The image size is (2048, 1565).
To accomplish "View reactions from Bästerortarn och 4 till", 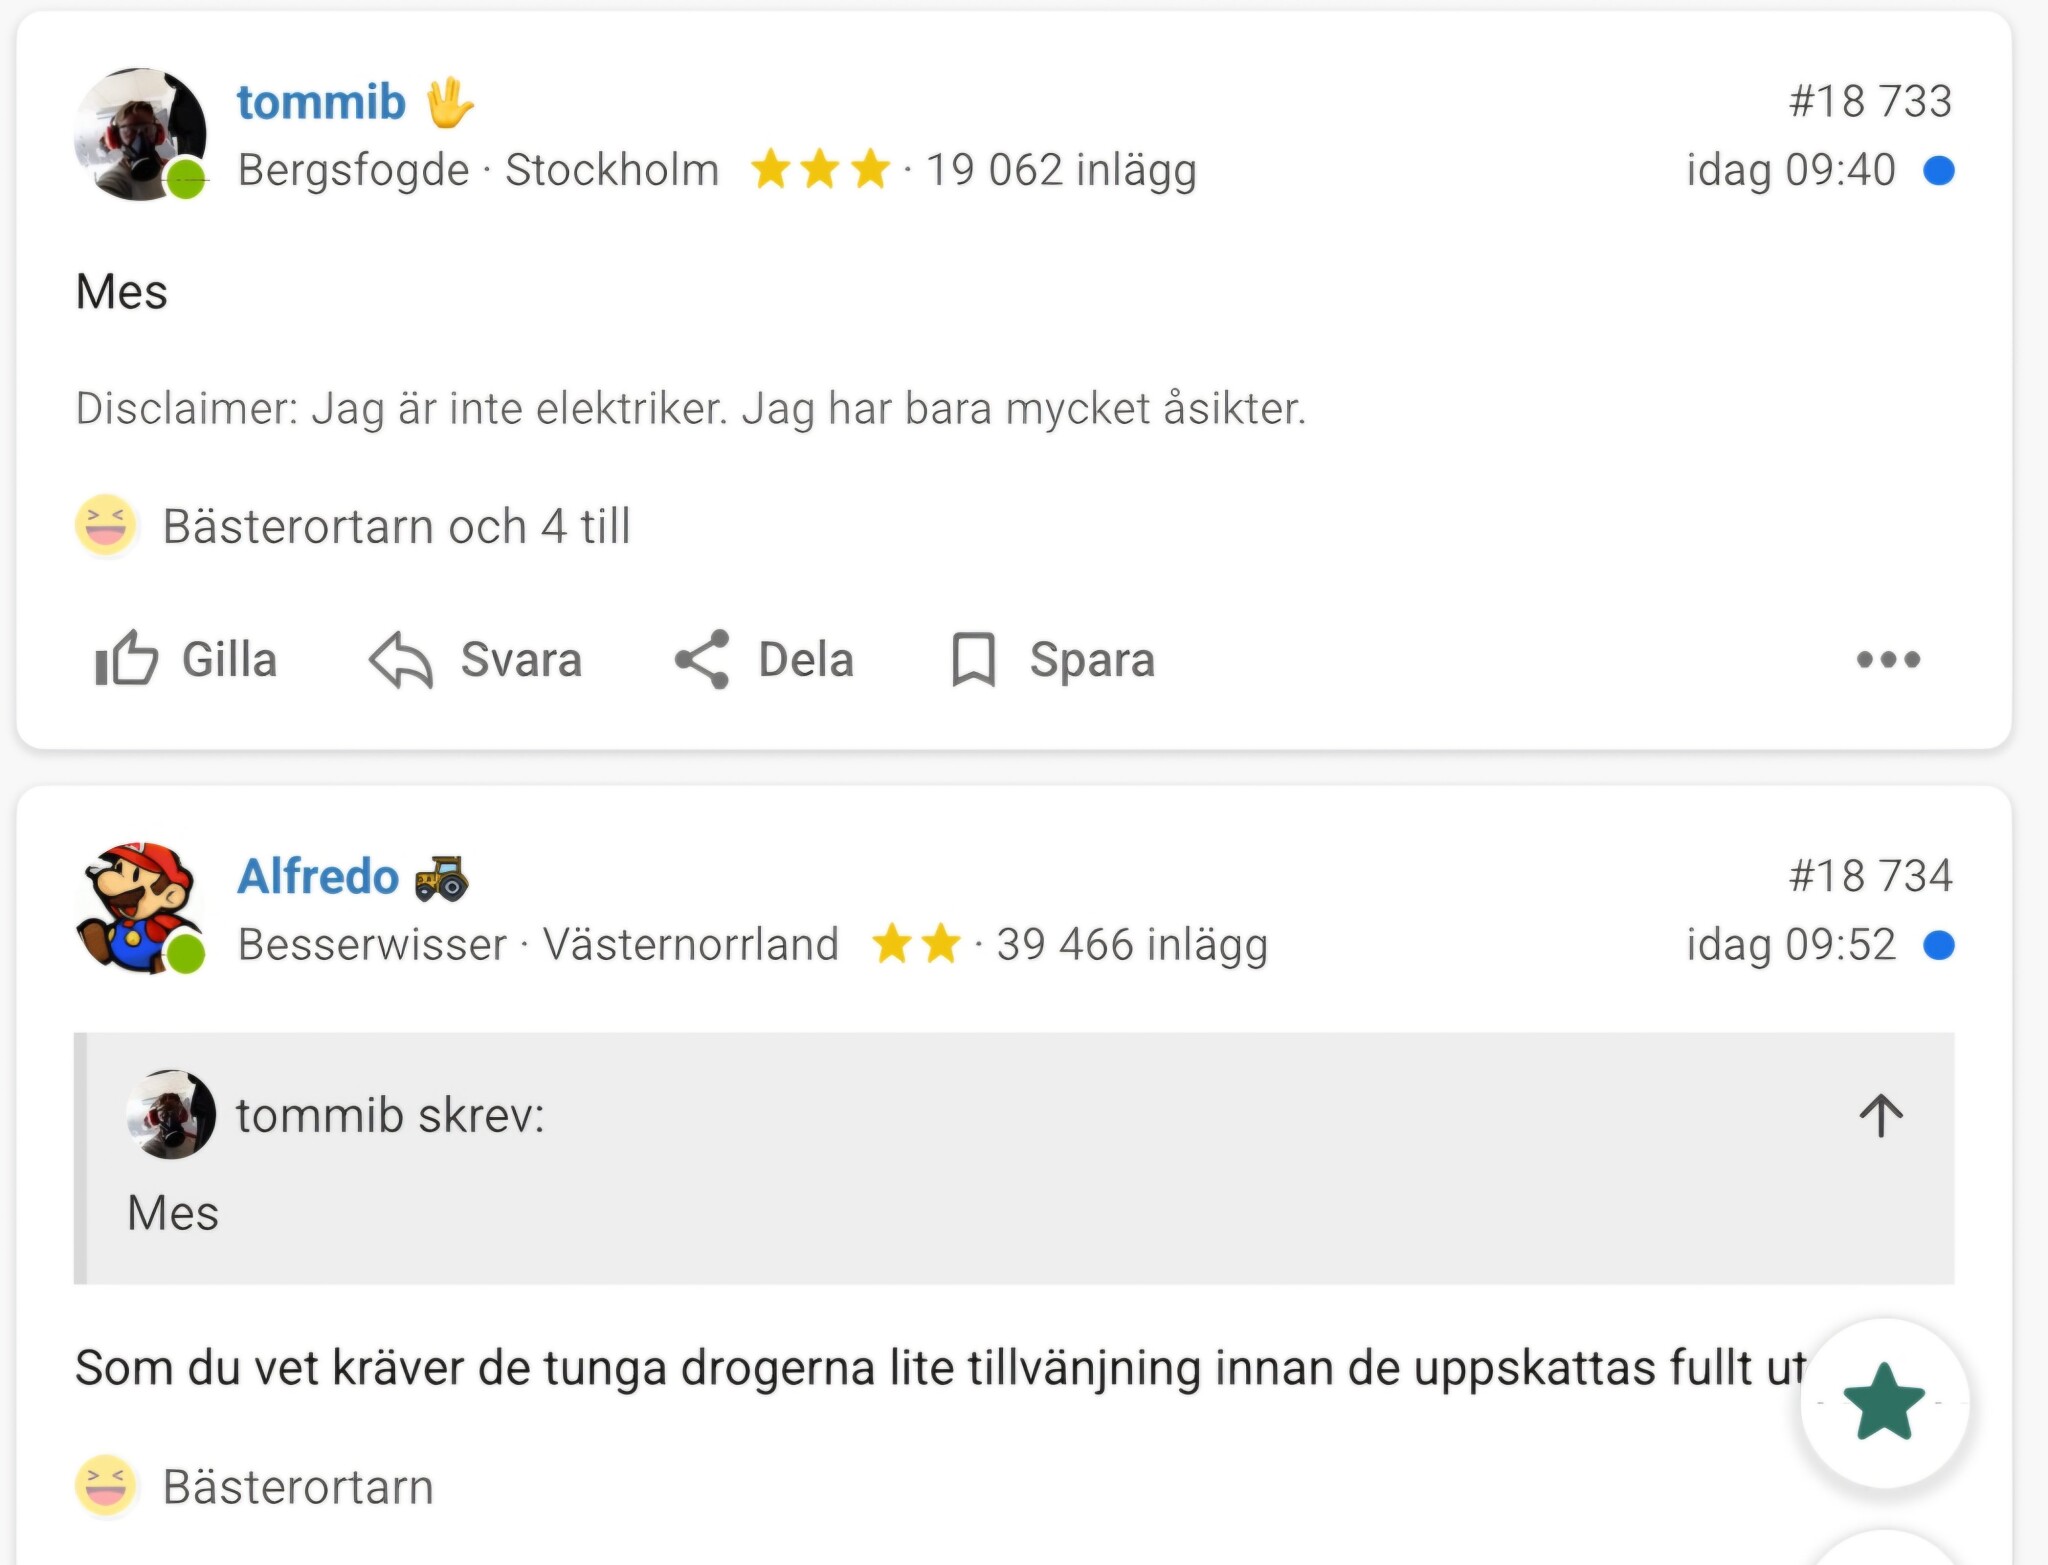I will coord(396,526).
